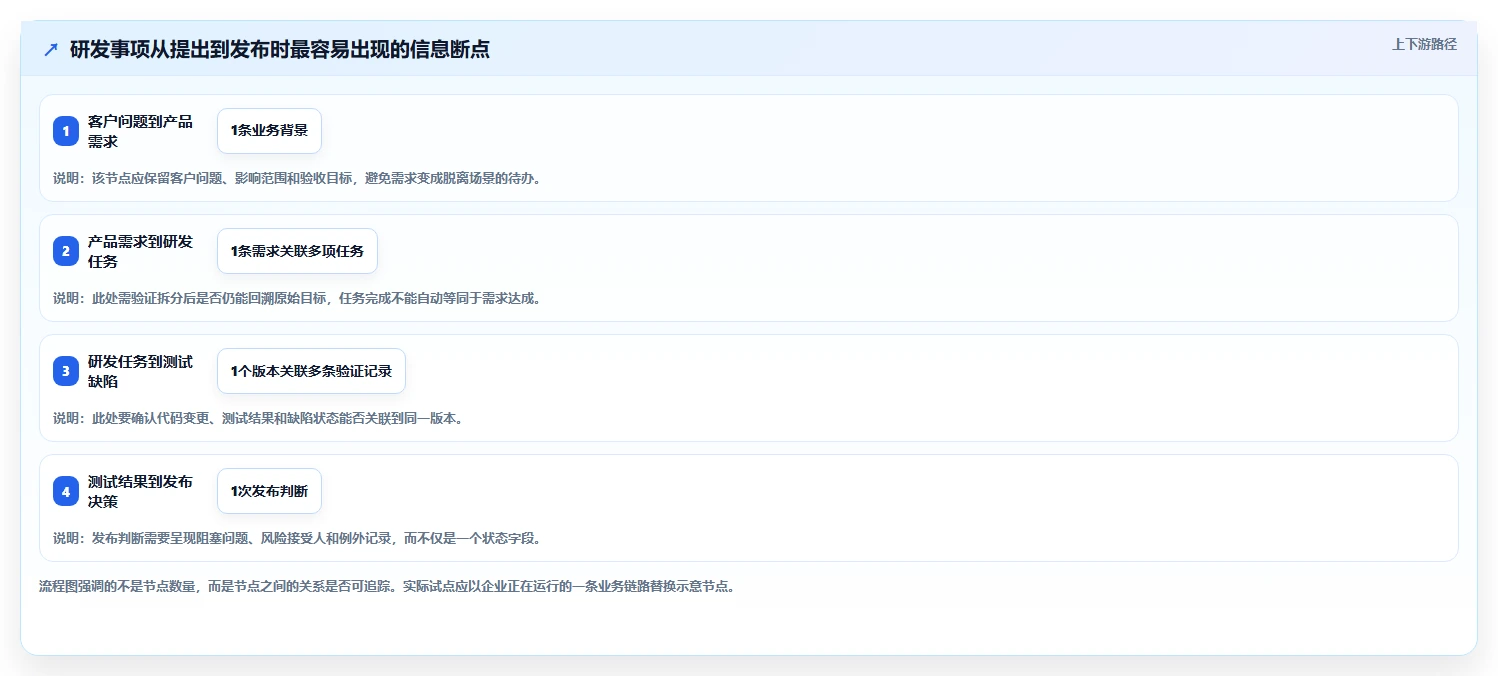
Task: Click the 1条业务背景 tag
Action: (x=269, y=131)
